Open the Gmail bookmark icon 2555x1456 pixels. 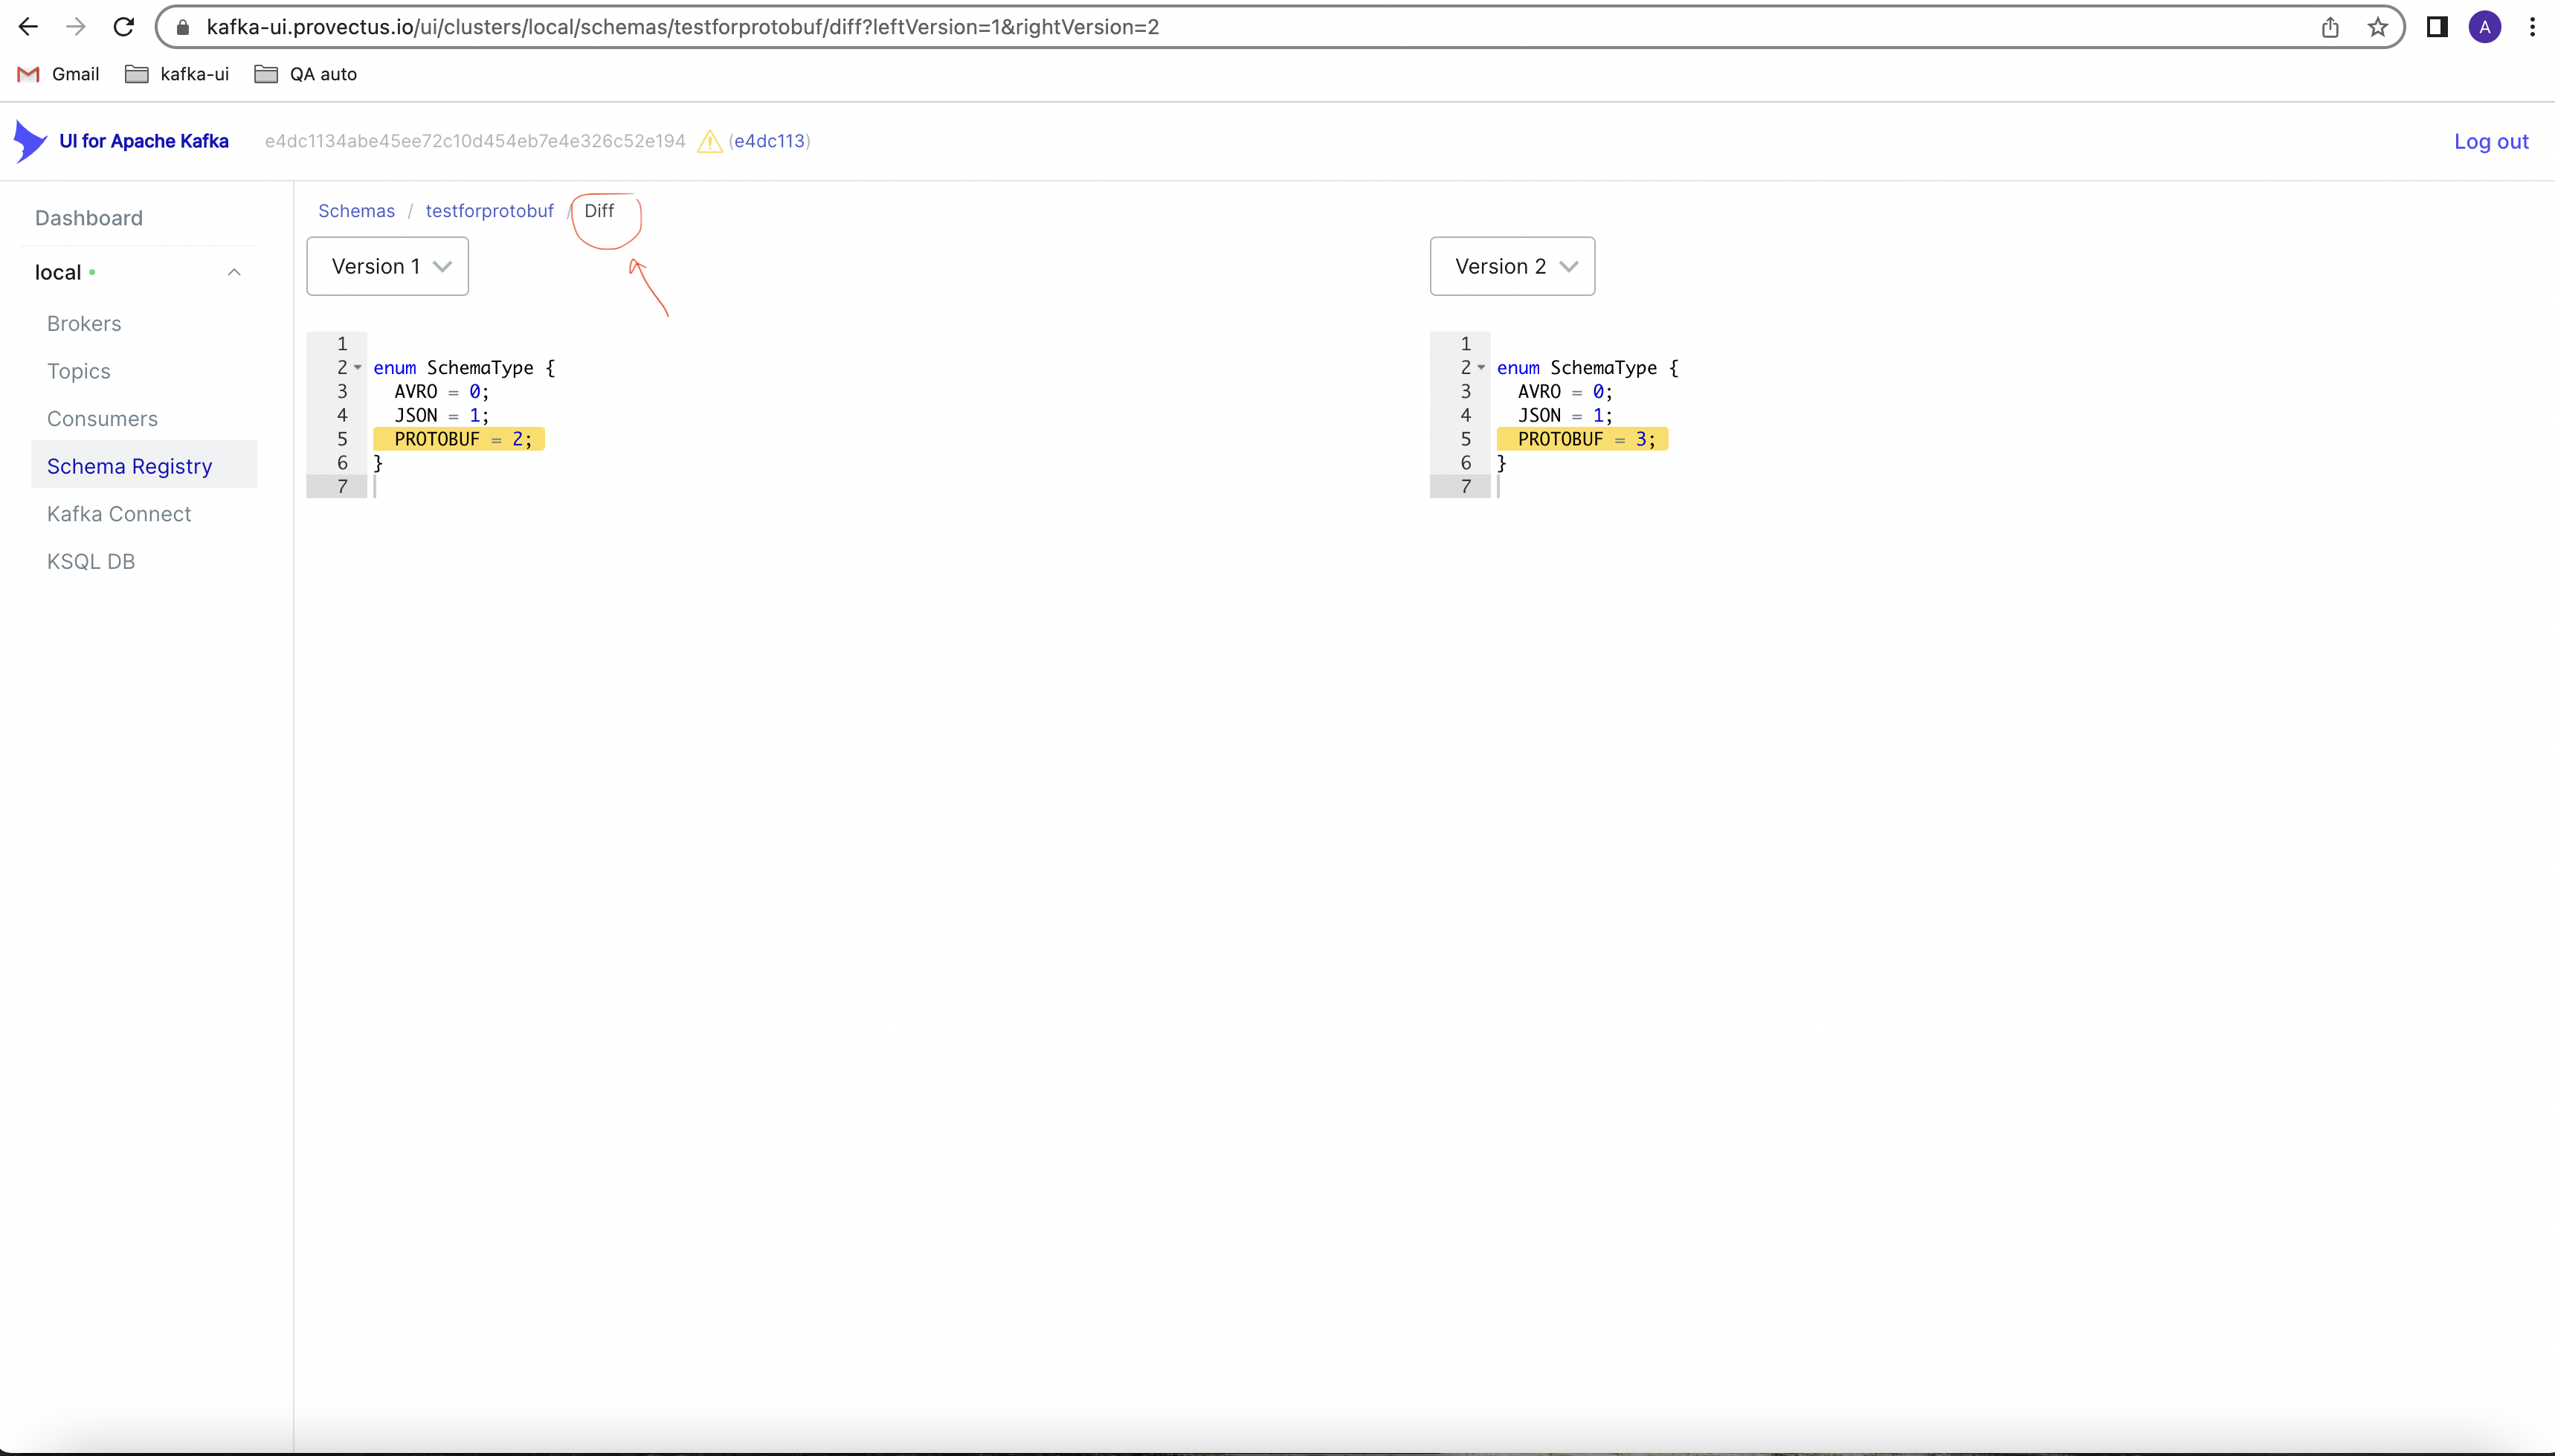[26, 73]
